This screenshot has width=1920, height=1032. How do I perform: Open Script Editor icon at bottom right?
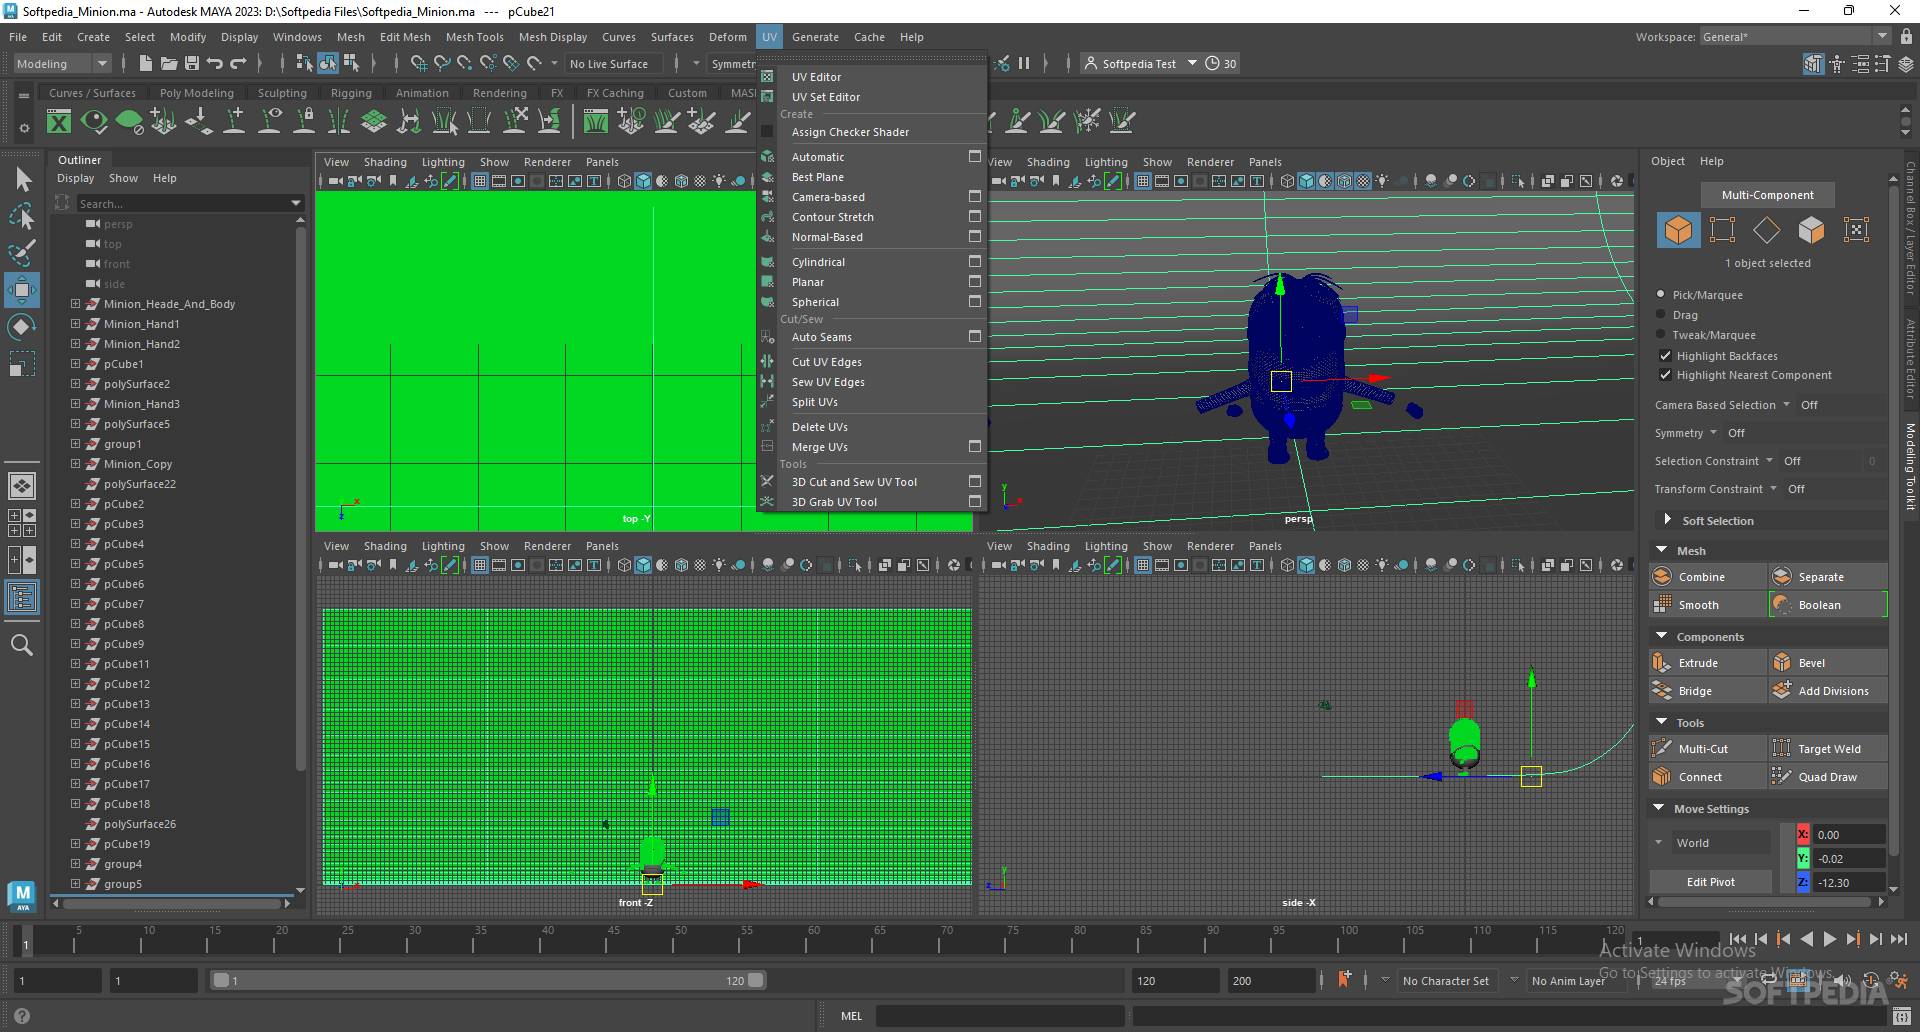click(x=1902, y=1016)
